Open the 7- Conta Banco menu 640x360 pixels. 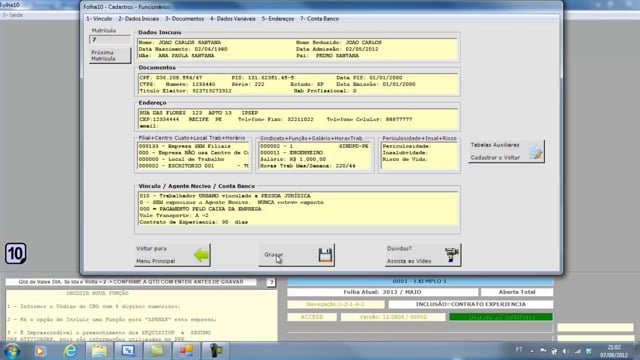pyautogui.click(x=320, y=19)
